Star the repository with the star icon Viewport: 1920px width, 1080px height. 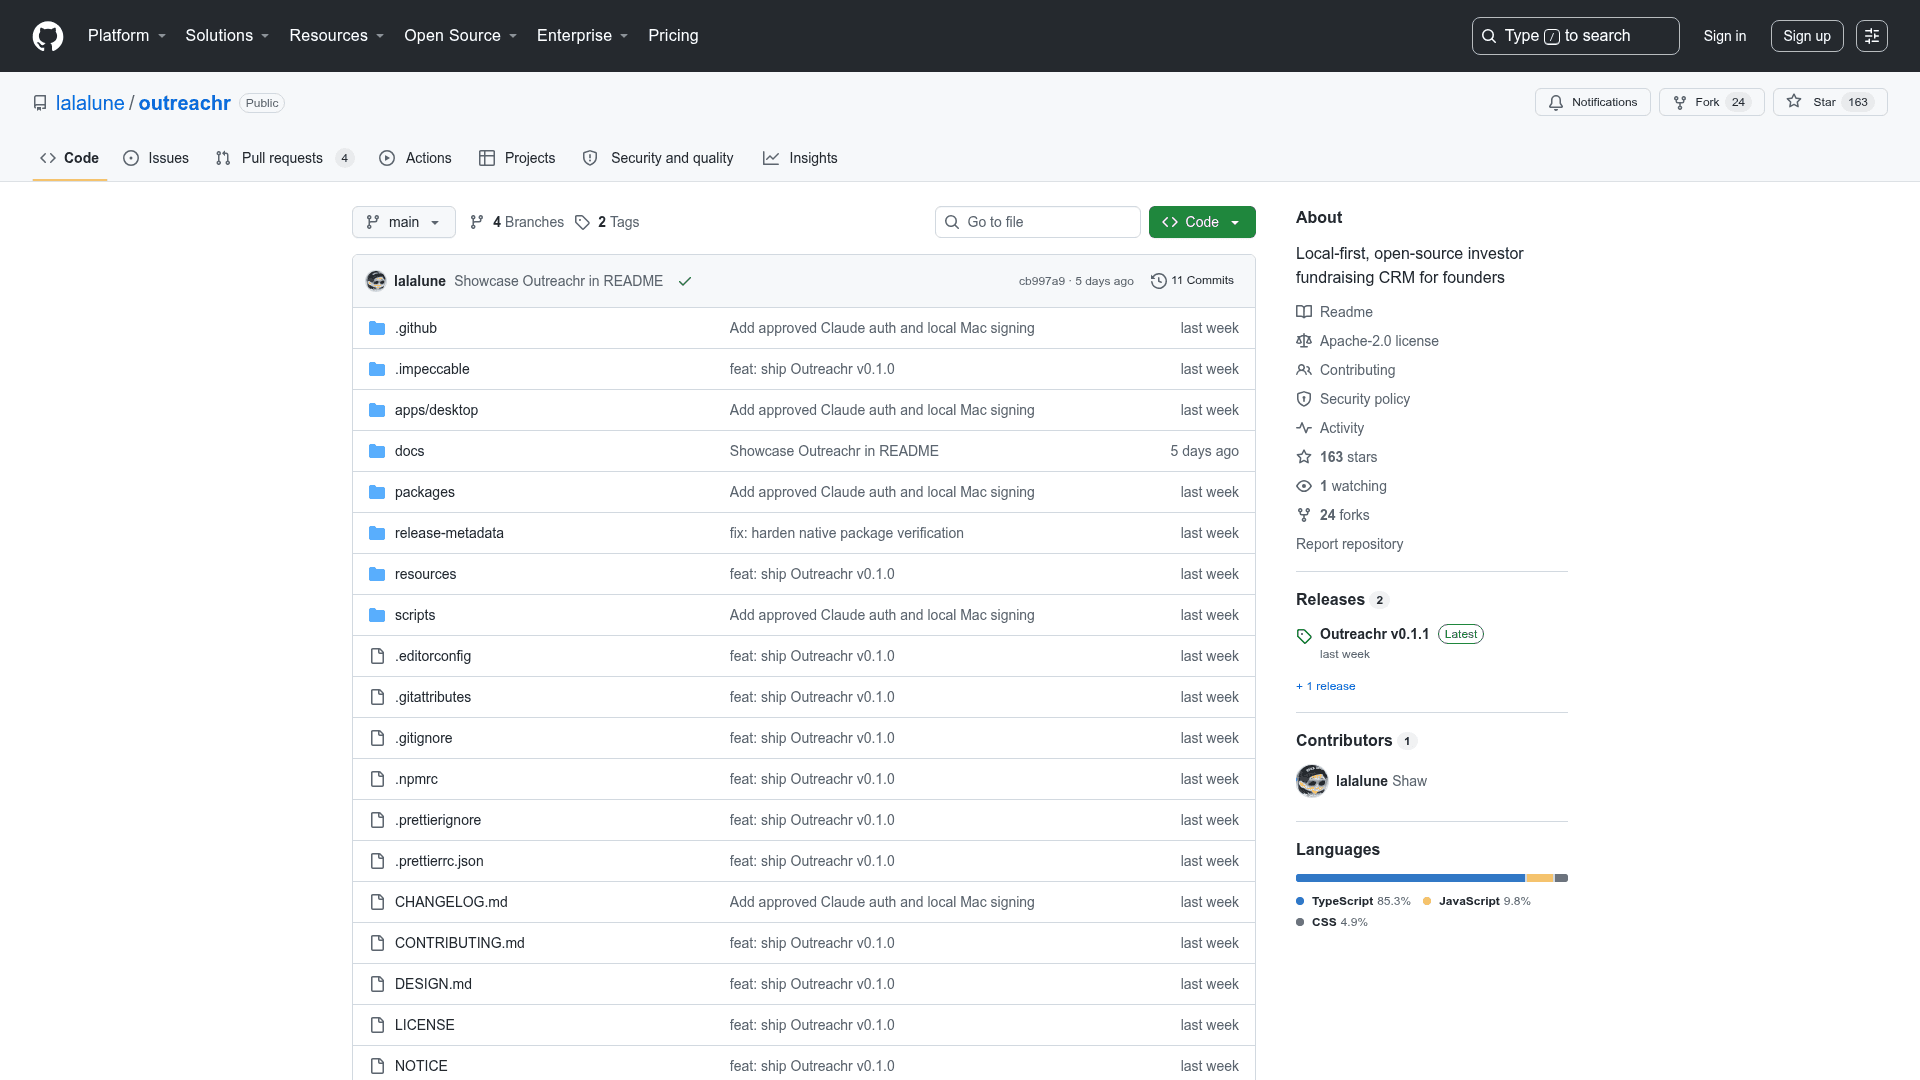1794,102
